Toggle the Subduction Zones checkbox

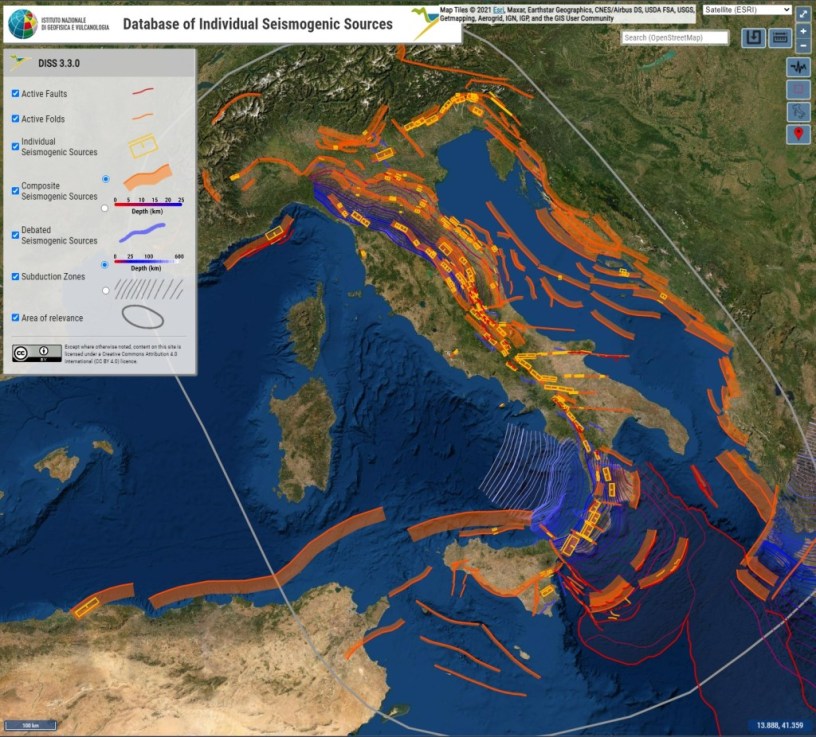[x=15, y=276]
